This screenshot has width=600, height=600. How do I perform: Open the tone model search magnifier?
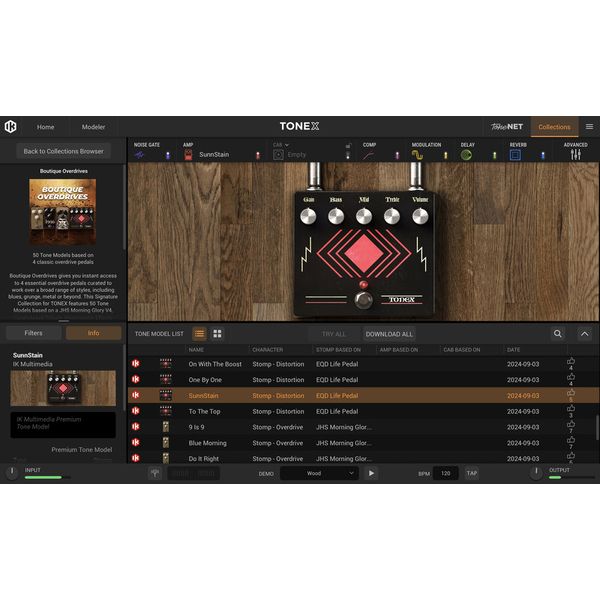(x=558, y=334)
